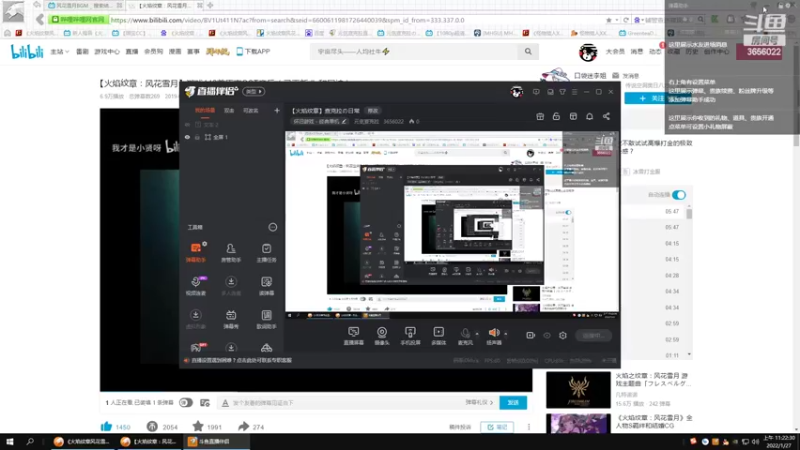Image resolution: width=800 pixels, height=450 pixels.
Task: Open the 弹幕助手 danmaku assistant tool
Action: point(195,253)
